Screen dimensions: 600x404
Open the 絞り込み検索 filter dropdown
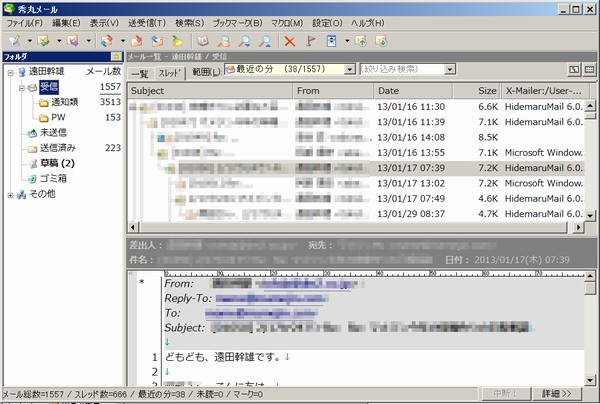(x=450, y=71)
